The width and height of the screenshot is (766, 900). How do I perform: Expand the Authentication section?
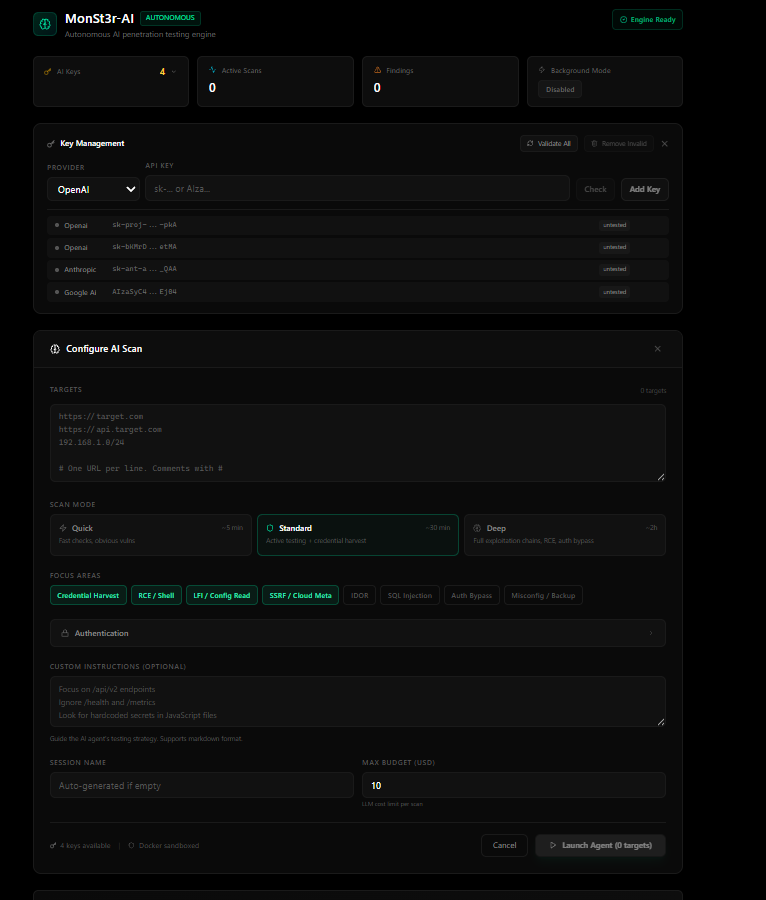point(357,633)
